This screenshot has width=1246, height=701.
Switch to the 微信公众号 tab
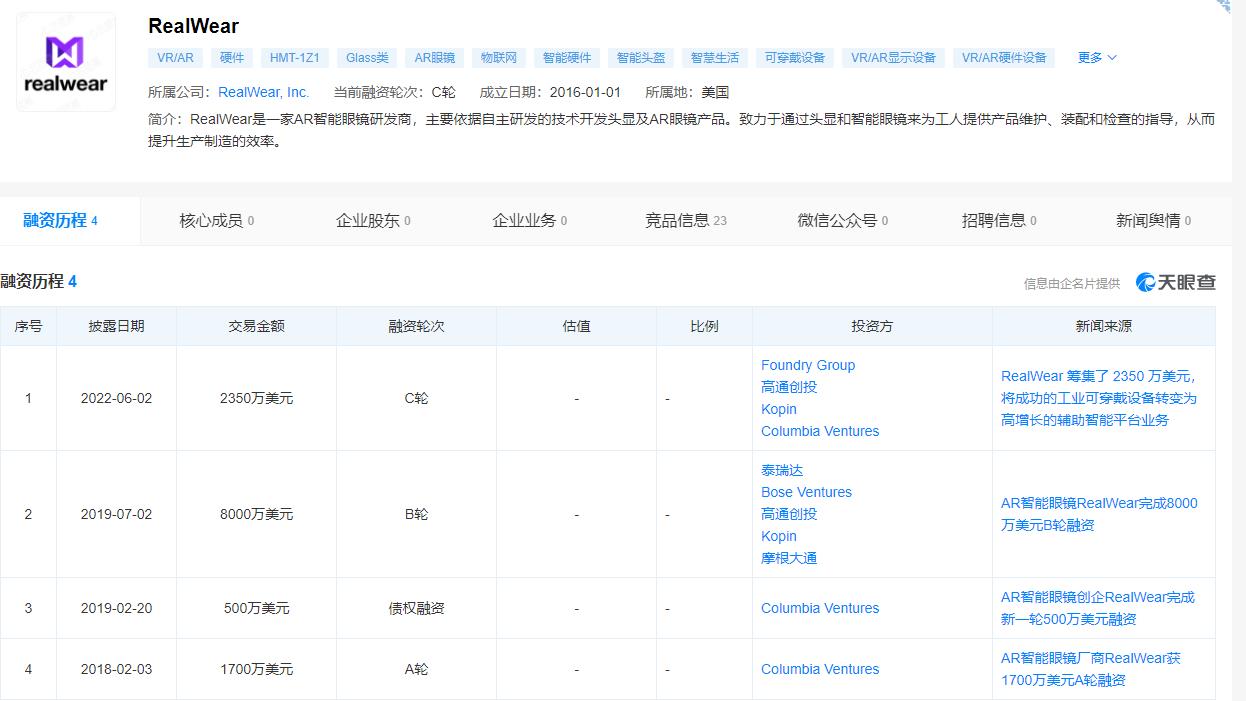tap(842, 221)
